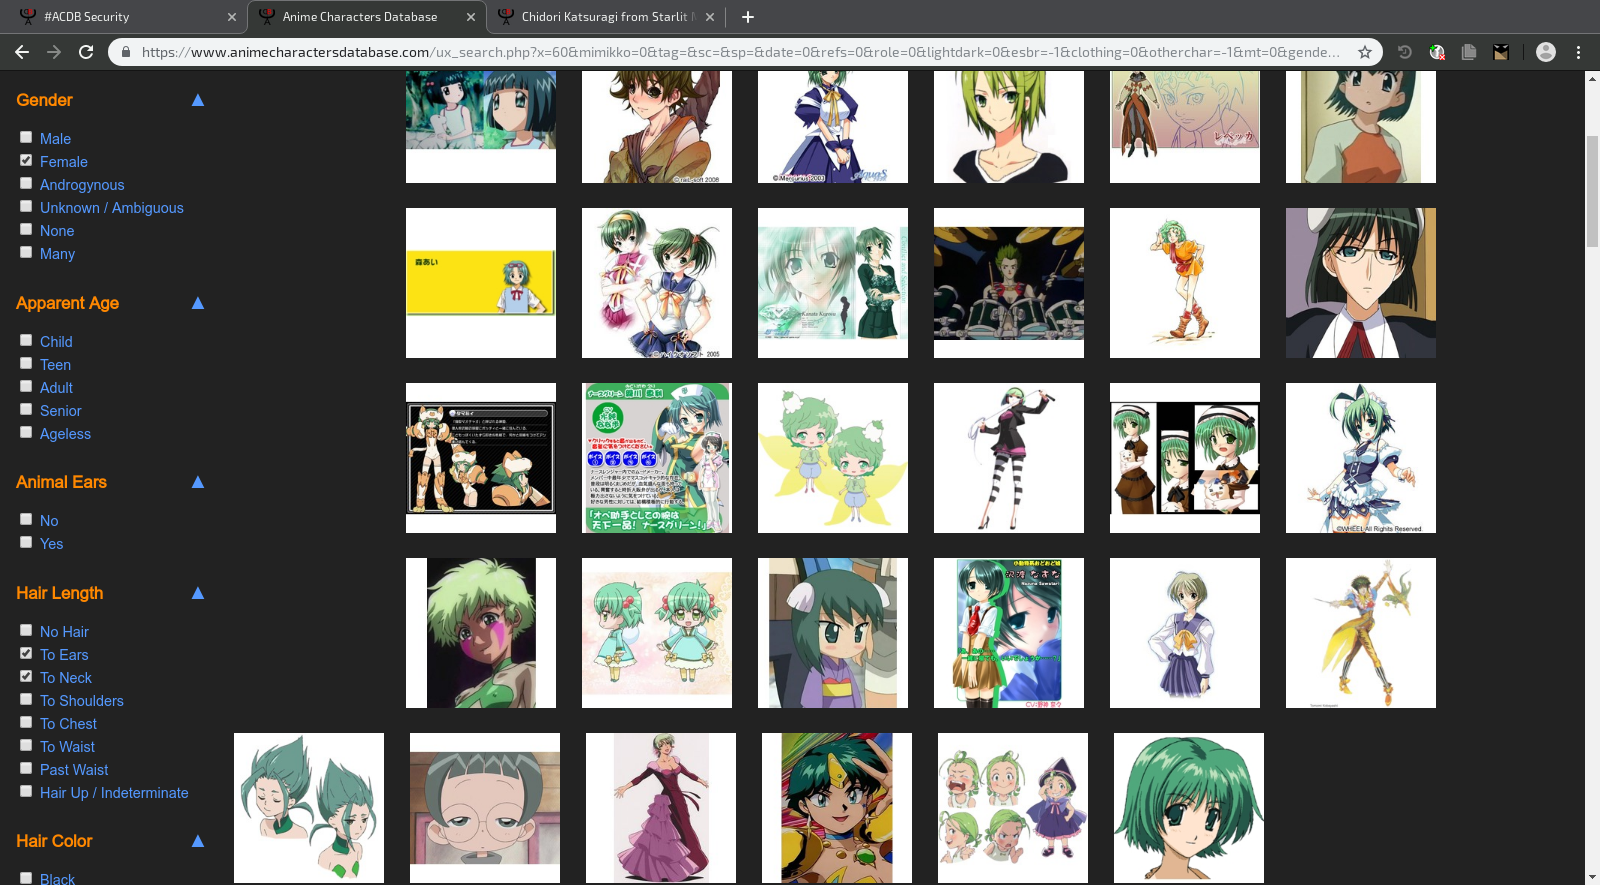
Task: Check the Ageless age checkbox
Action: 26,432
